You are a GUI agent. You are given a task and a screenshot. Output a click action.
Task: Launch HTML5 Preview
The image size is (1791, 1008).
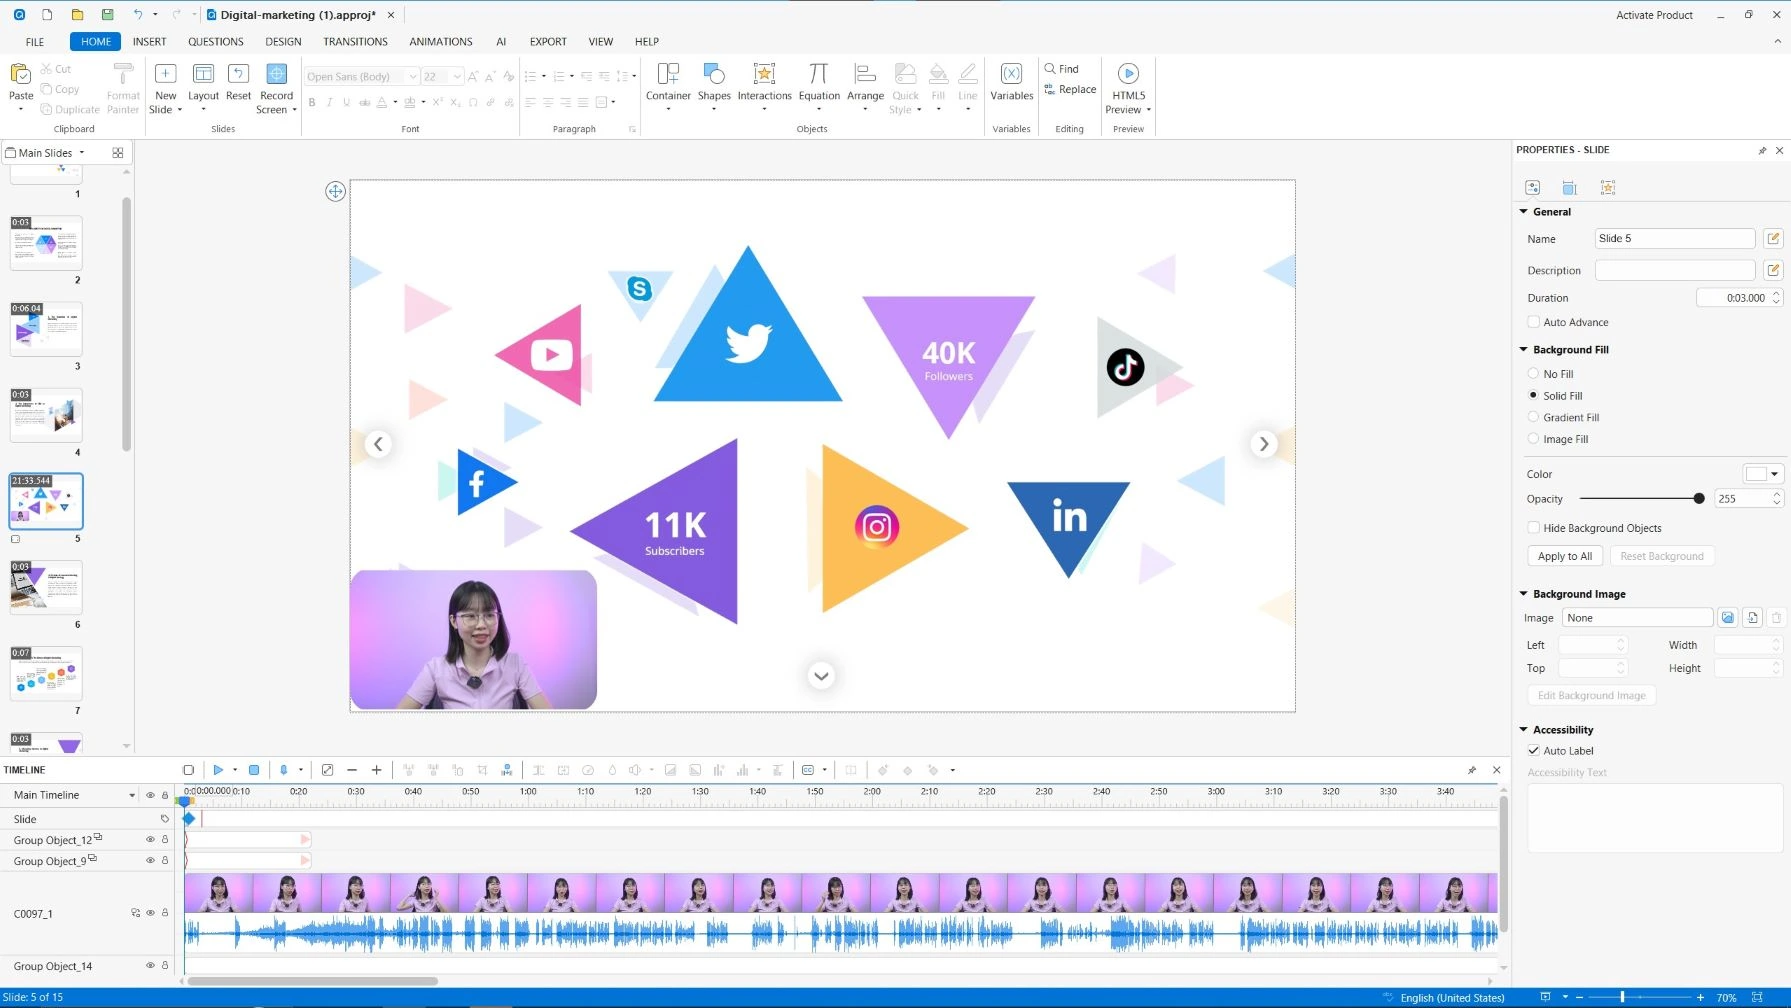pos(1127,75)
